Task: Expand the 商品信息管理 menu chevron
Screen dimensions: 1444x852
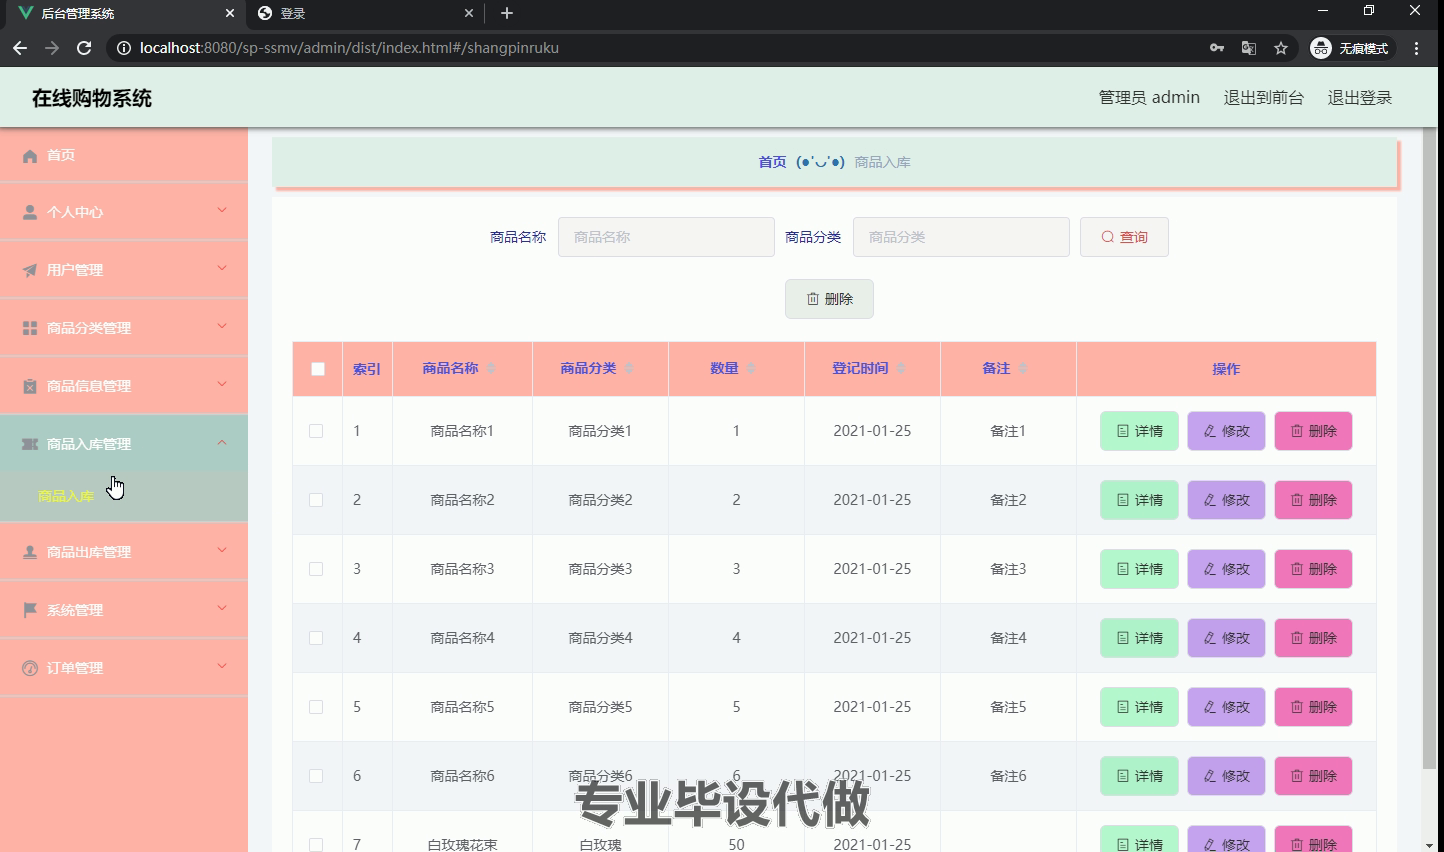Action: pyautogui.click(x=222, y=384)
